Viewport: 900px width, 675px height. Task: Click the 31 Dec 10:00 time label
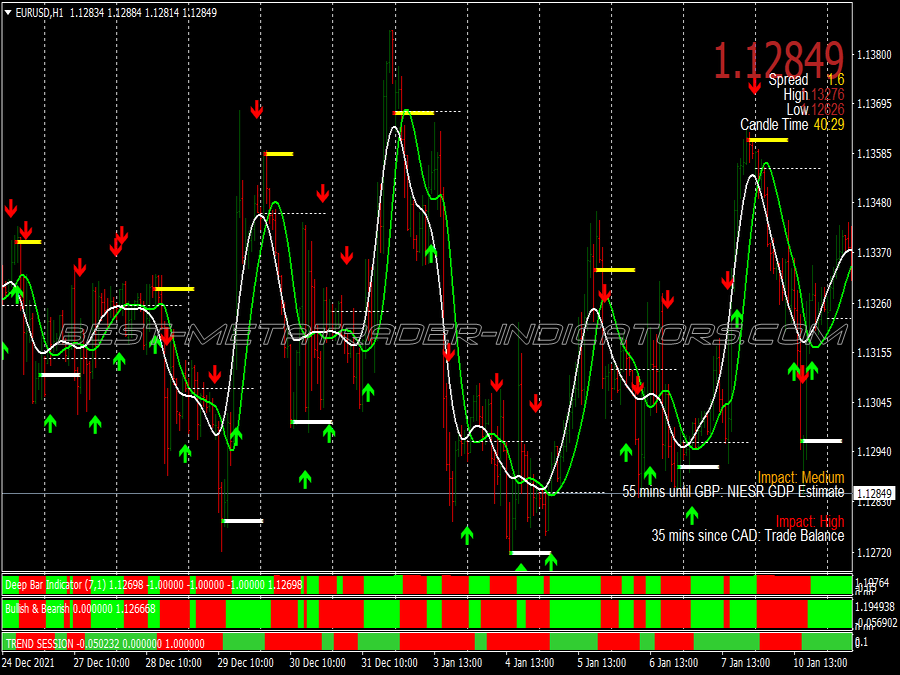(389, 662)
